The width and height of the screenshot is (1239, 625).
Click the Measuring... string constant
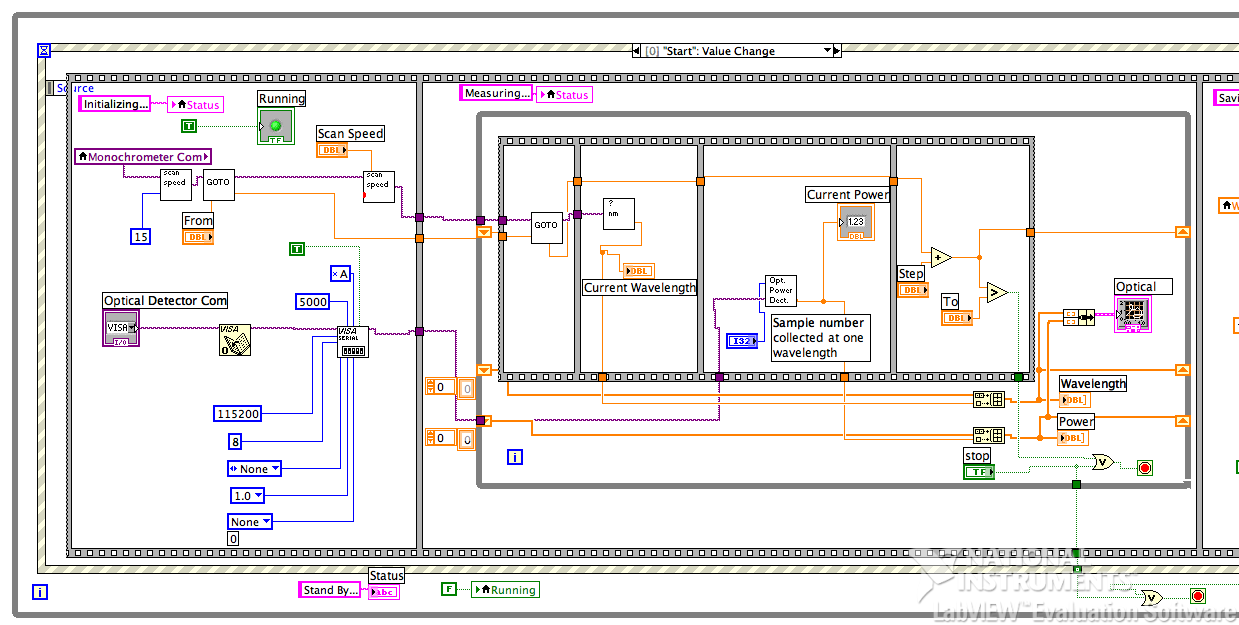(x=496, y=93)
